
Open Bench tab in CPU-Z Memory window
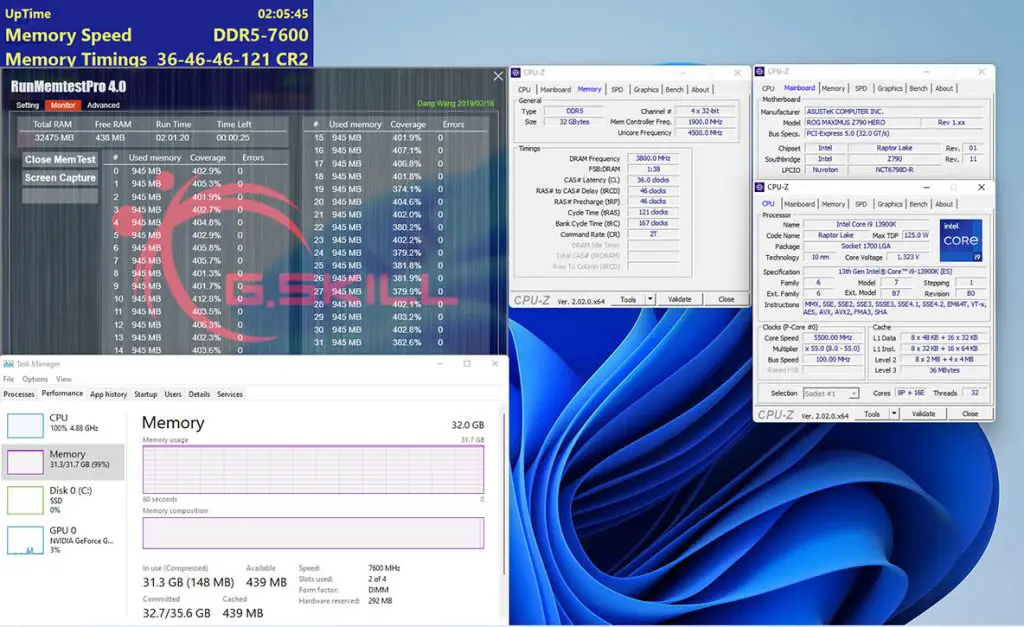675,89
